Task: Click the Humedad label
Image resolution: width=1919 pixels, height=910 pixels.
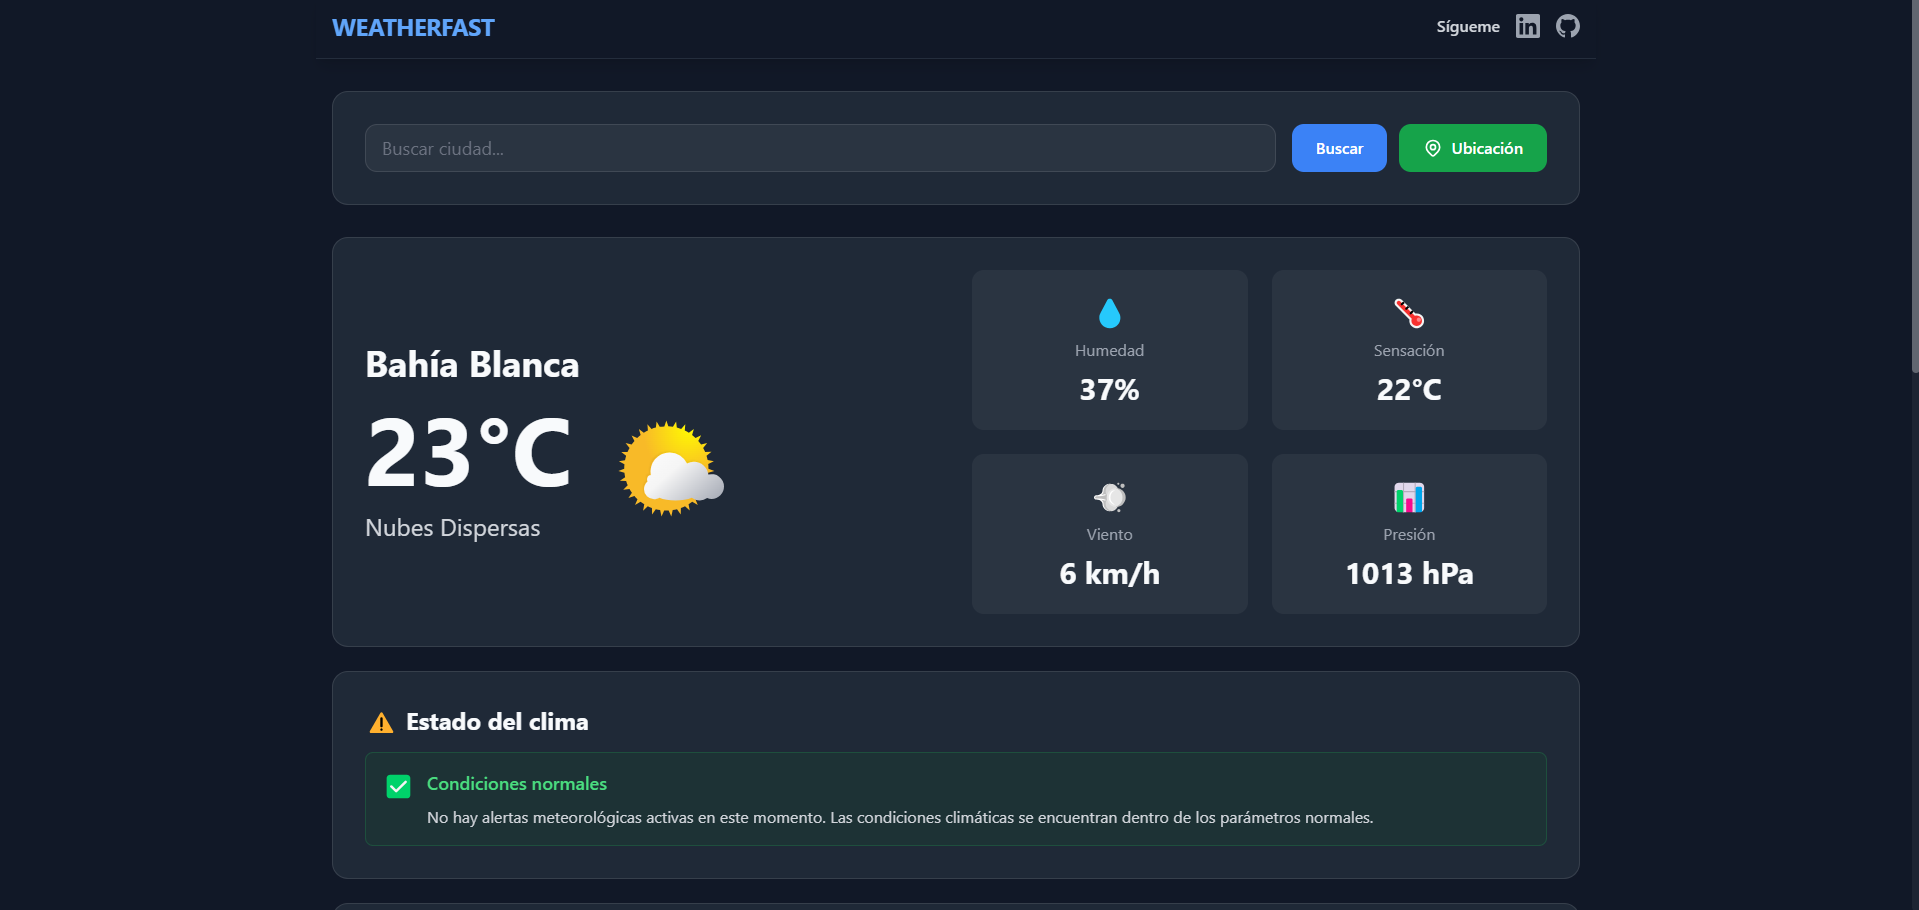Action: pos(1109,351)
